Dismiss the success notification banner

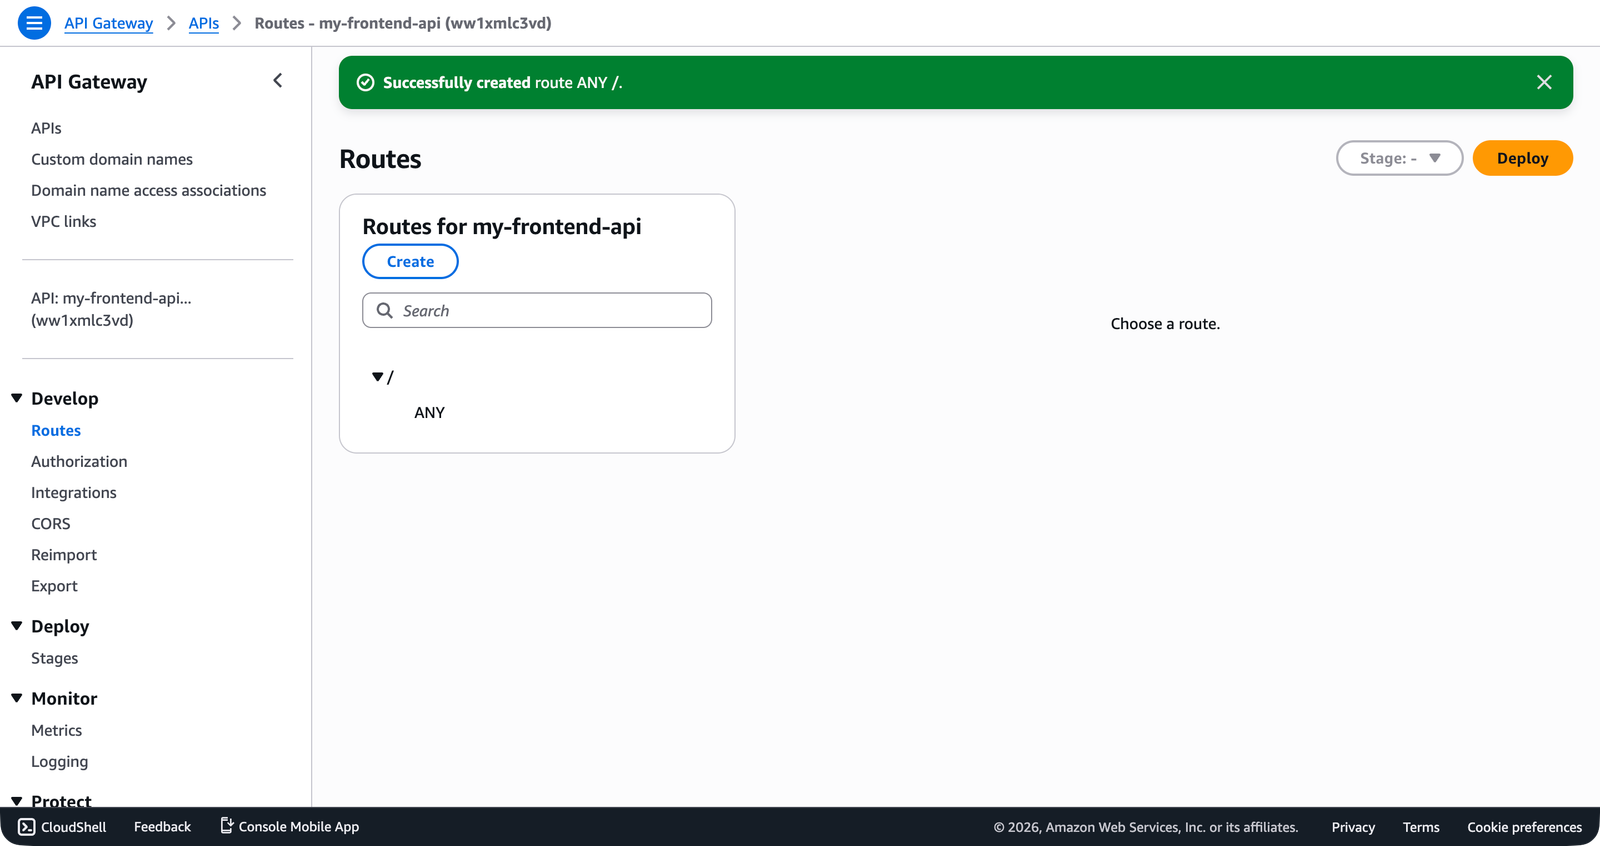1544,82
